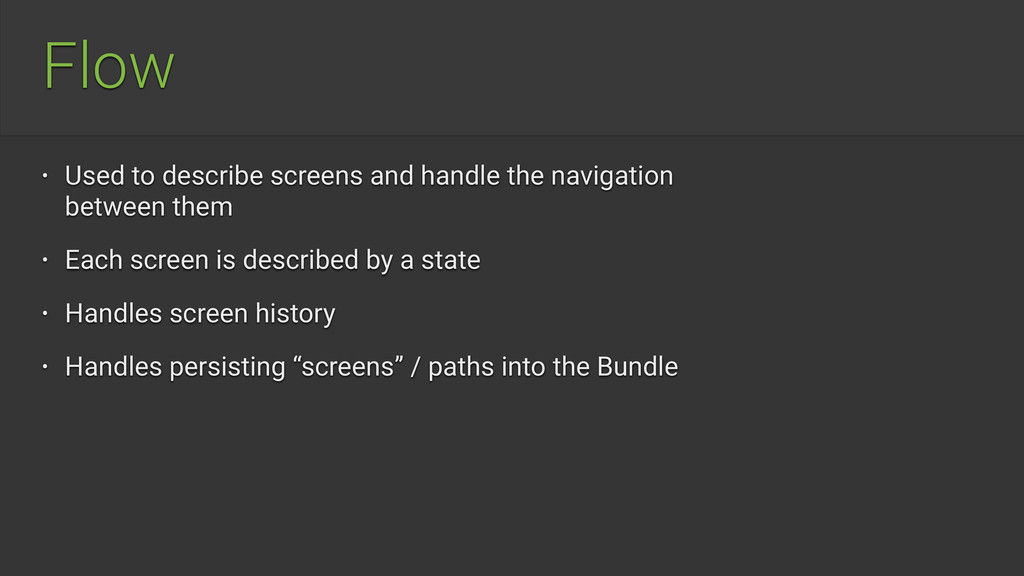Click the quoted word "screens" in last bullet
Viewport: 1024px width, 576px height.
[x=348, y=366]
